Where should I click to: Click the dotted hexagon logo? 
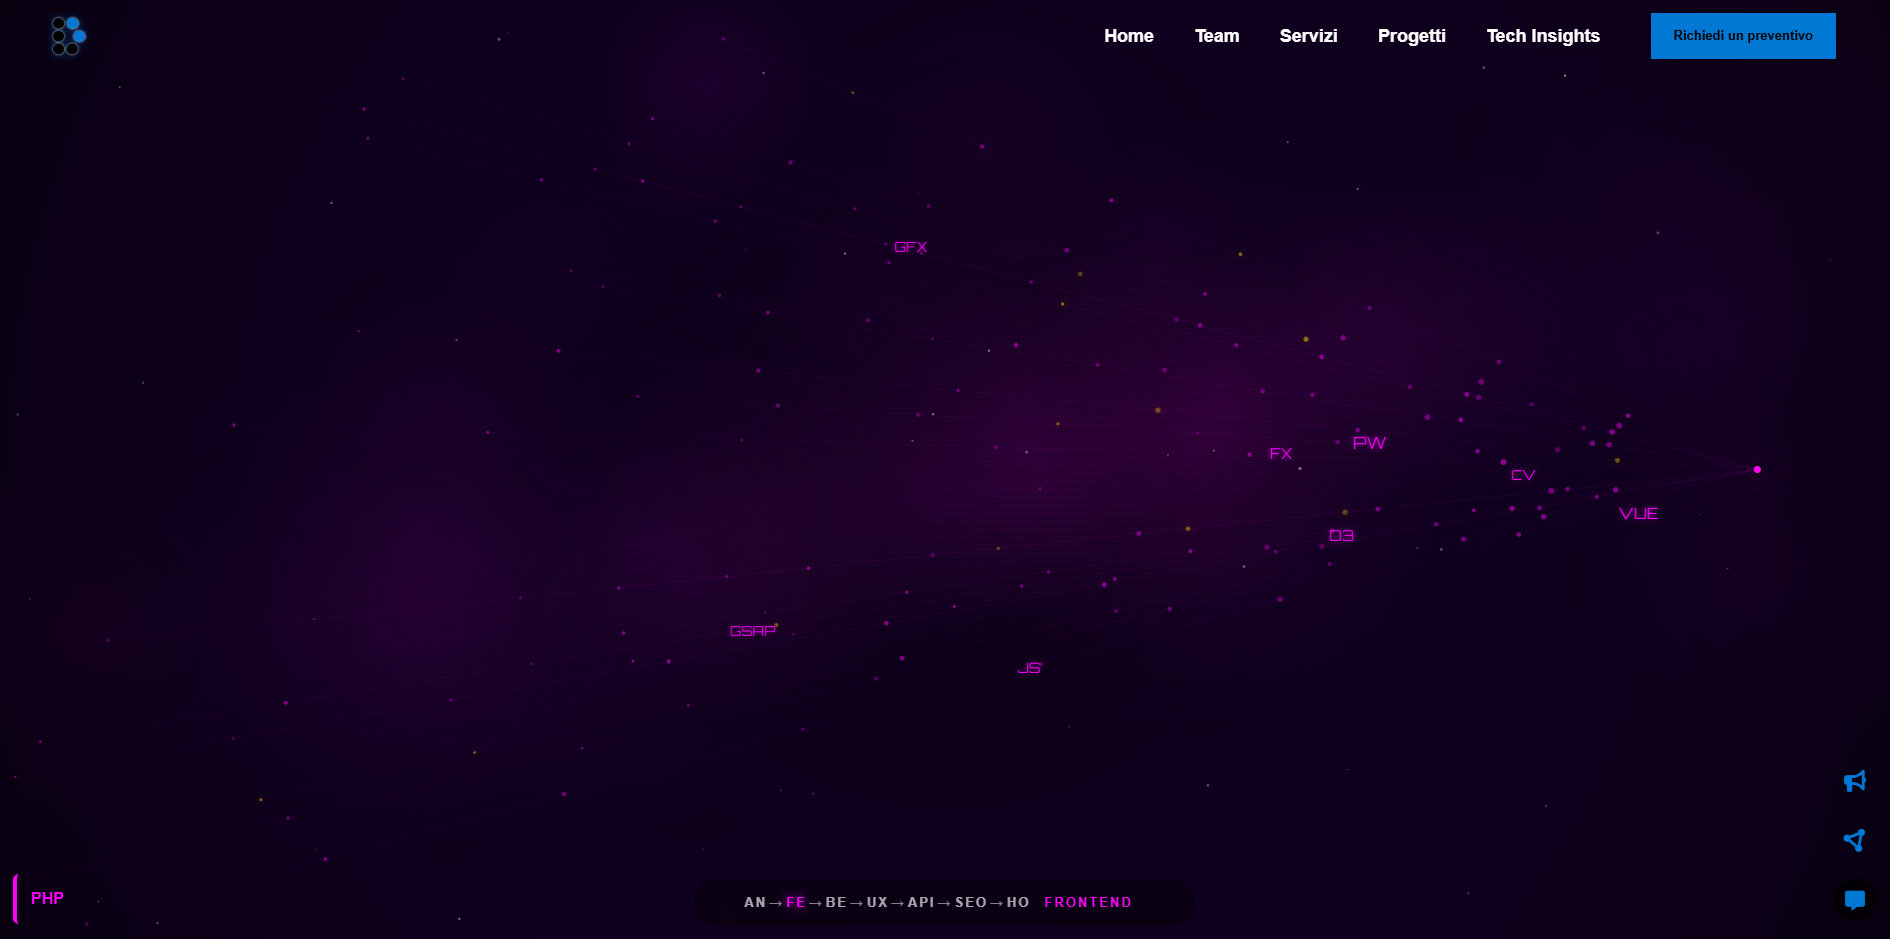pyautogui.click(x=66, y=36)
